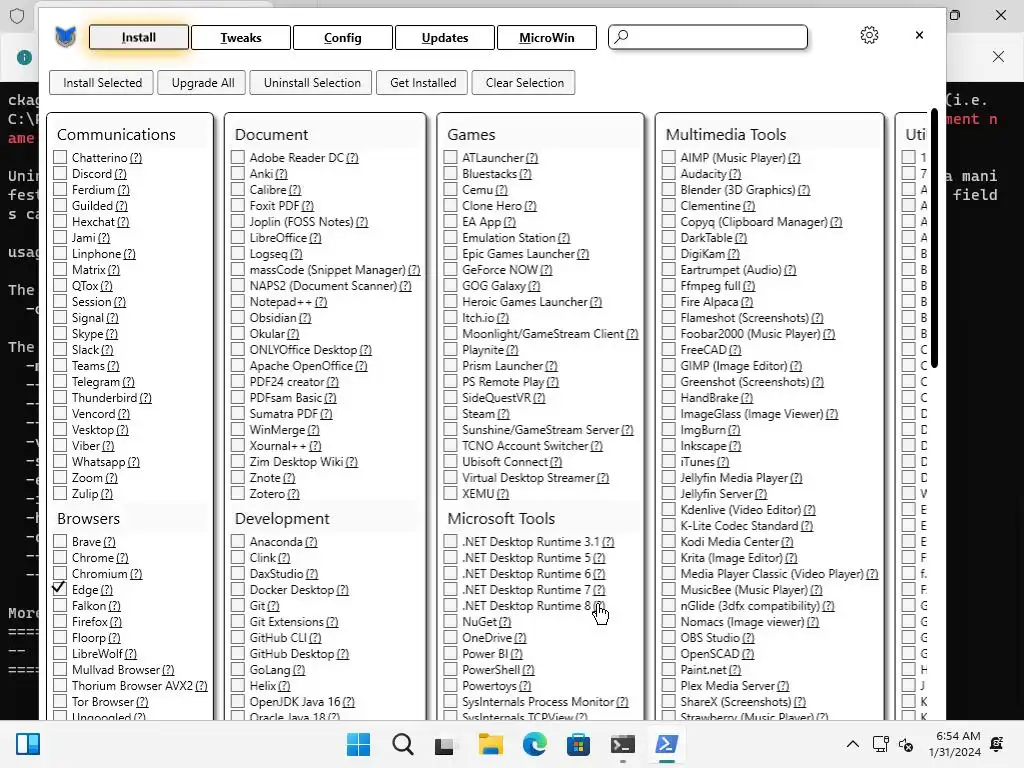Switch to Terminal taskbar icon
The image size is (1024, 768).
[622, 744]
